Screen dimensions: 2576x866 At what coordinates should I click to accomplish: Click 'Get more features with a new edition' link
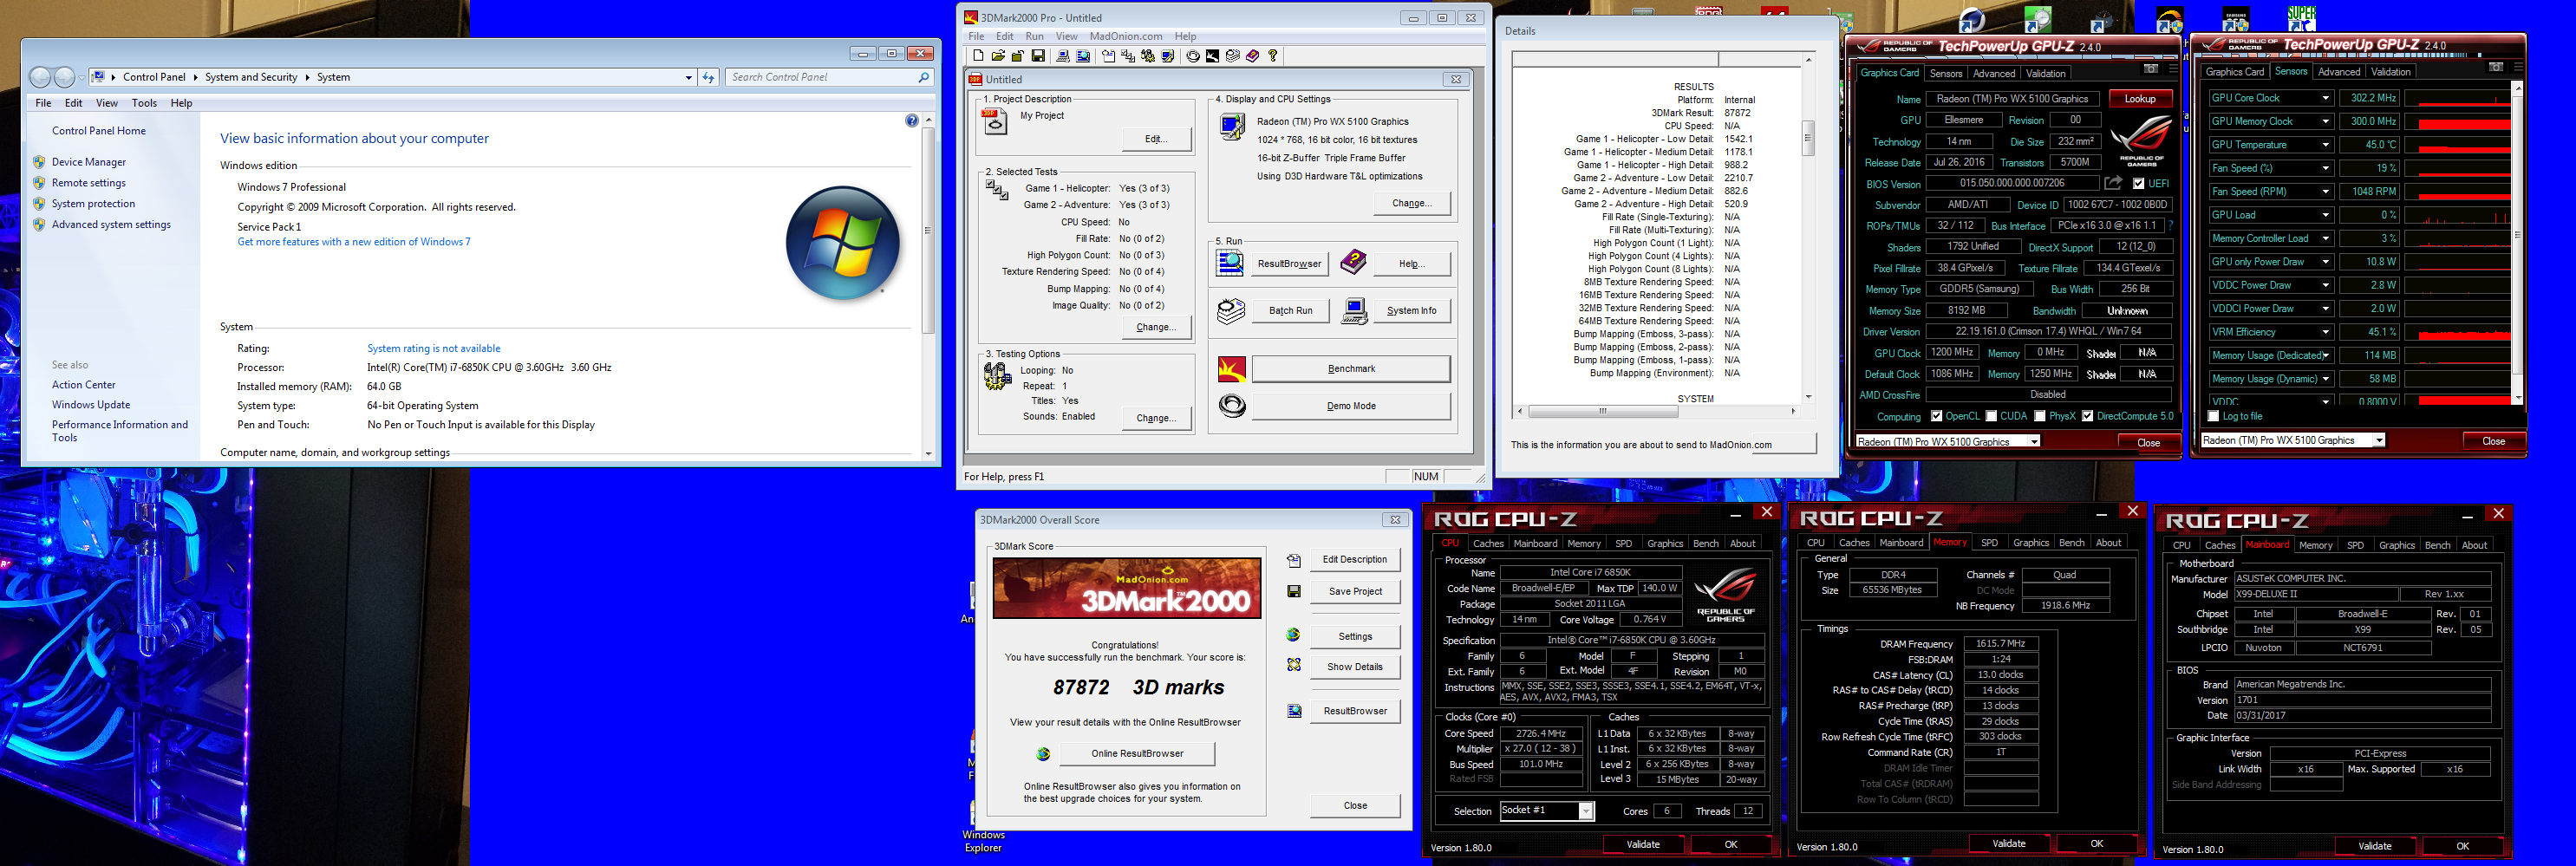[x=353, y=242]
